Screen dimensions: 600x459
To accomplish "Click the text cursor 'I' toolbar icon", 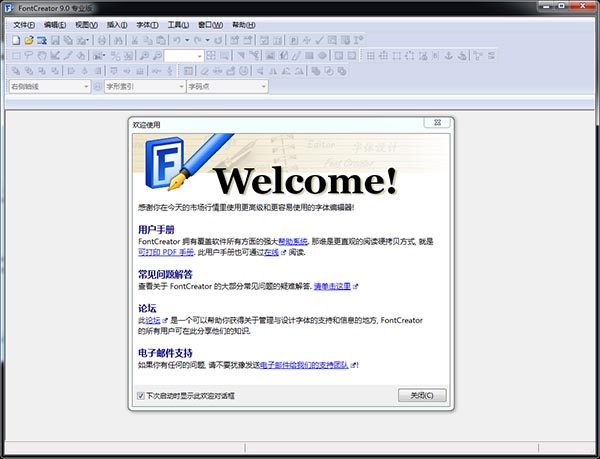I will click(359, 40).
